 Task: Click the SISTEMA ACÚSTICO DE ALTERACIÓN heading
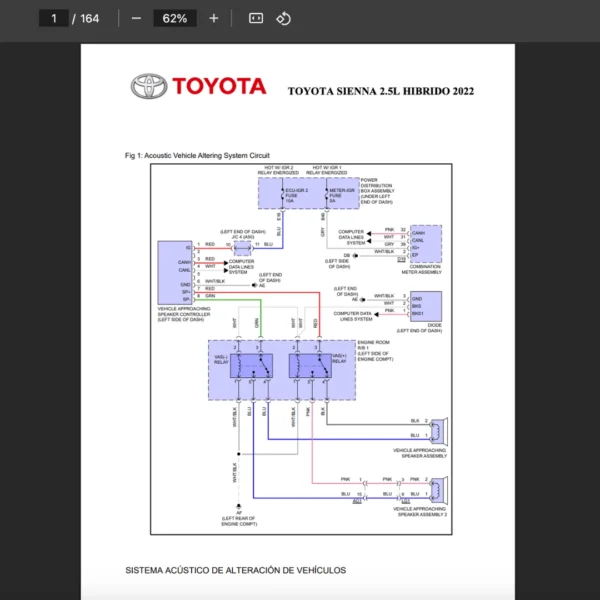click(235, 570)
